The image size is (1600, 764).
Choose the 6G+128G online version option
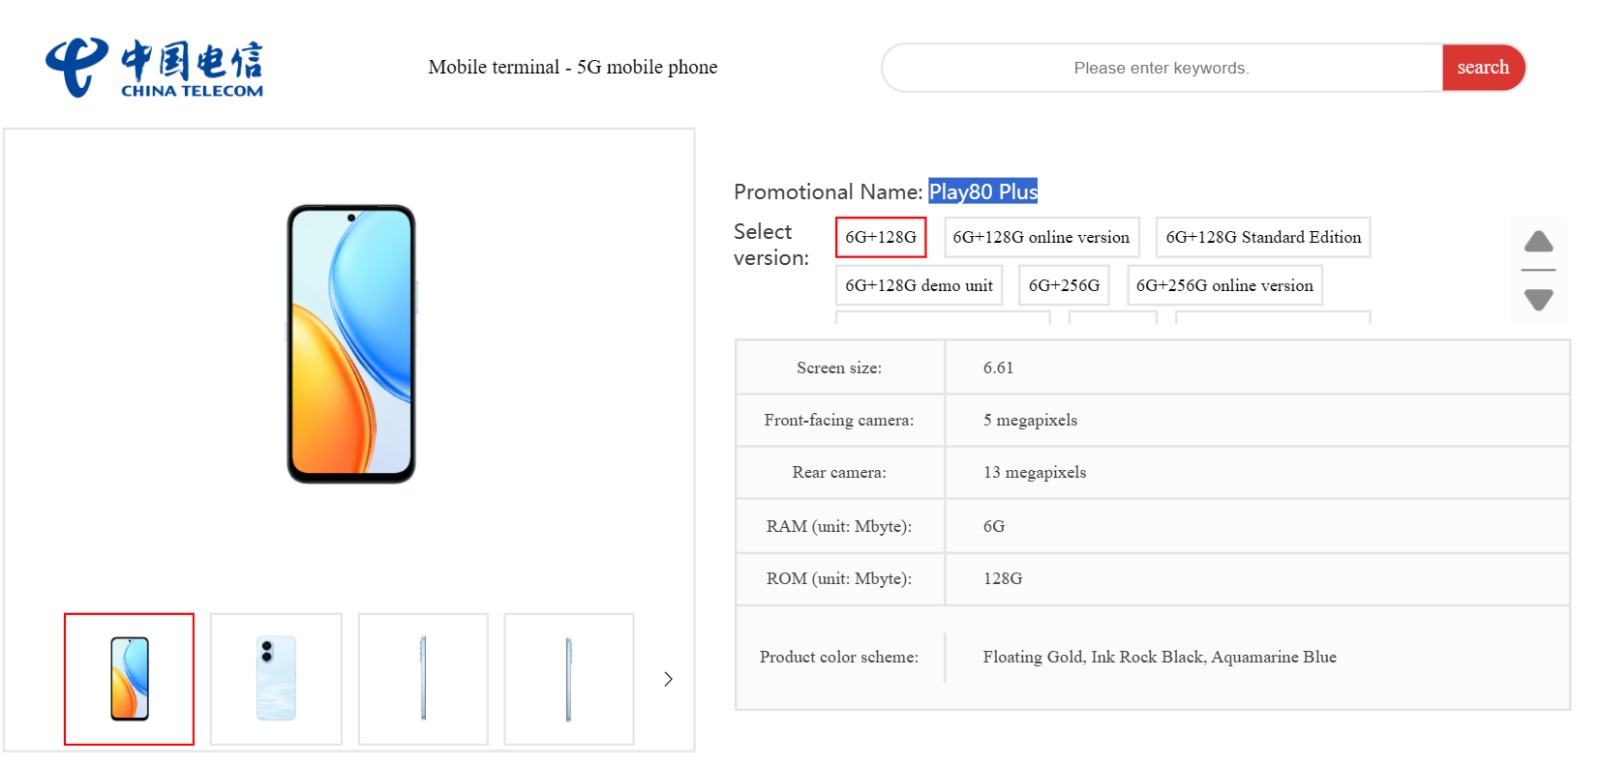coord(1040,237)
